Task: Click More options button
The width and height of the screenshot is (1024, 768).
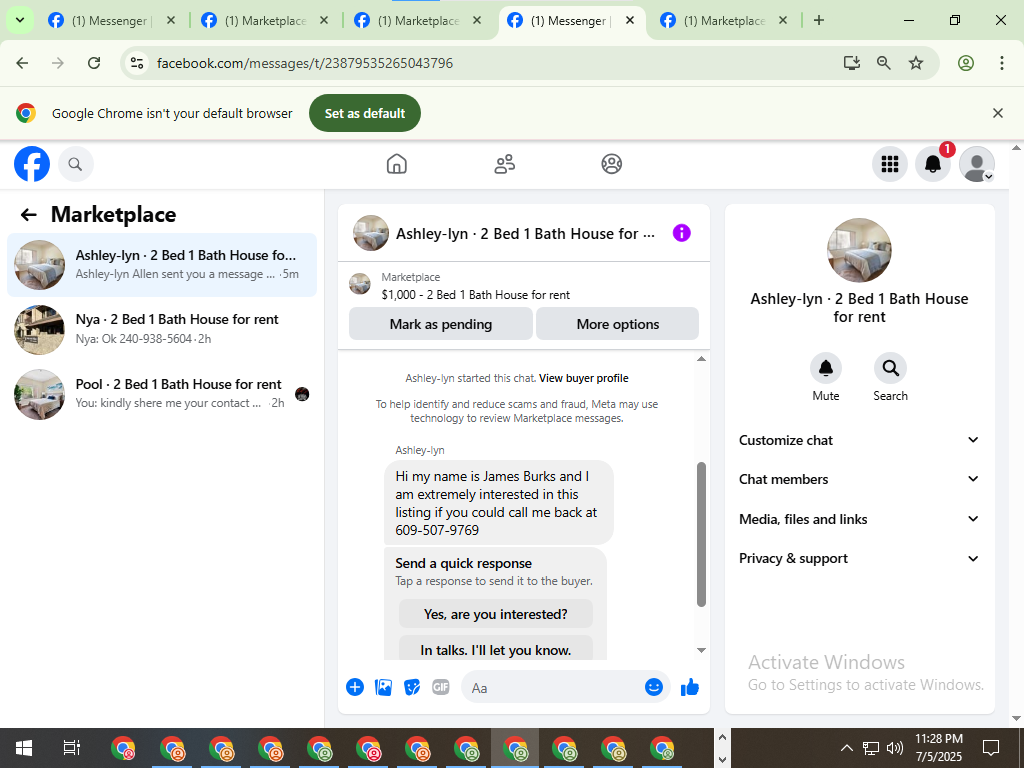Action: [x=618, y=324]
